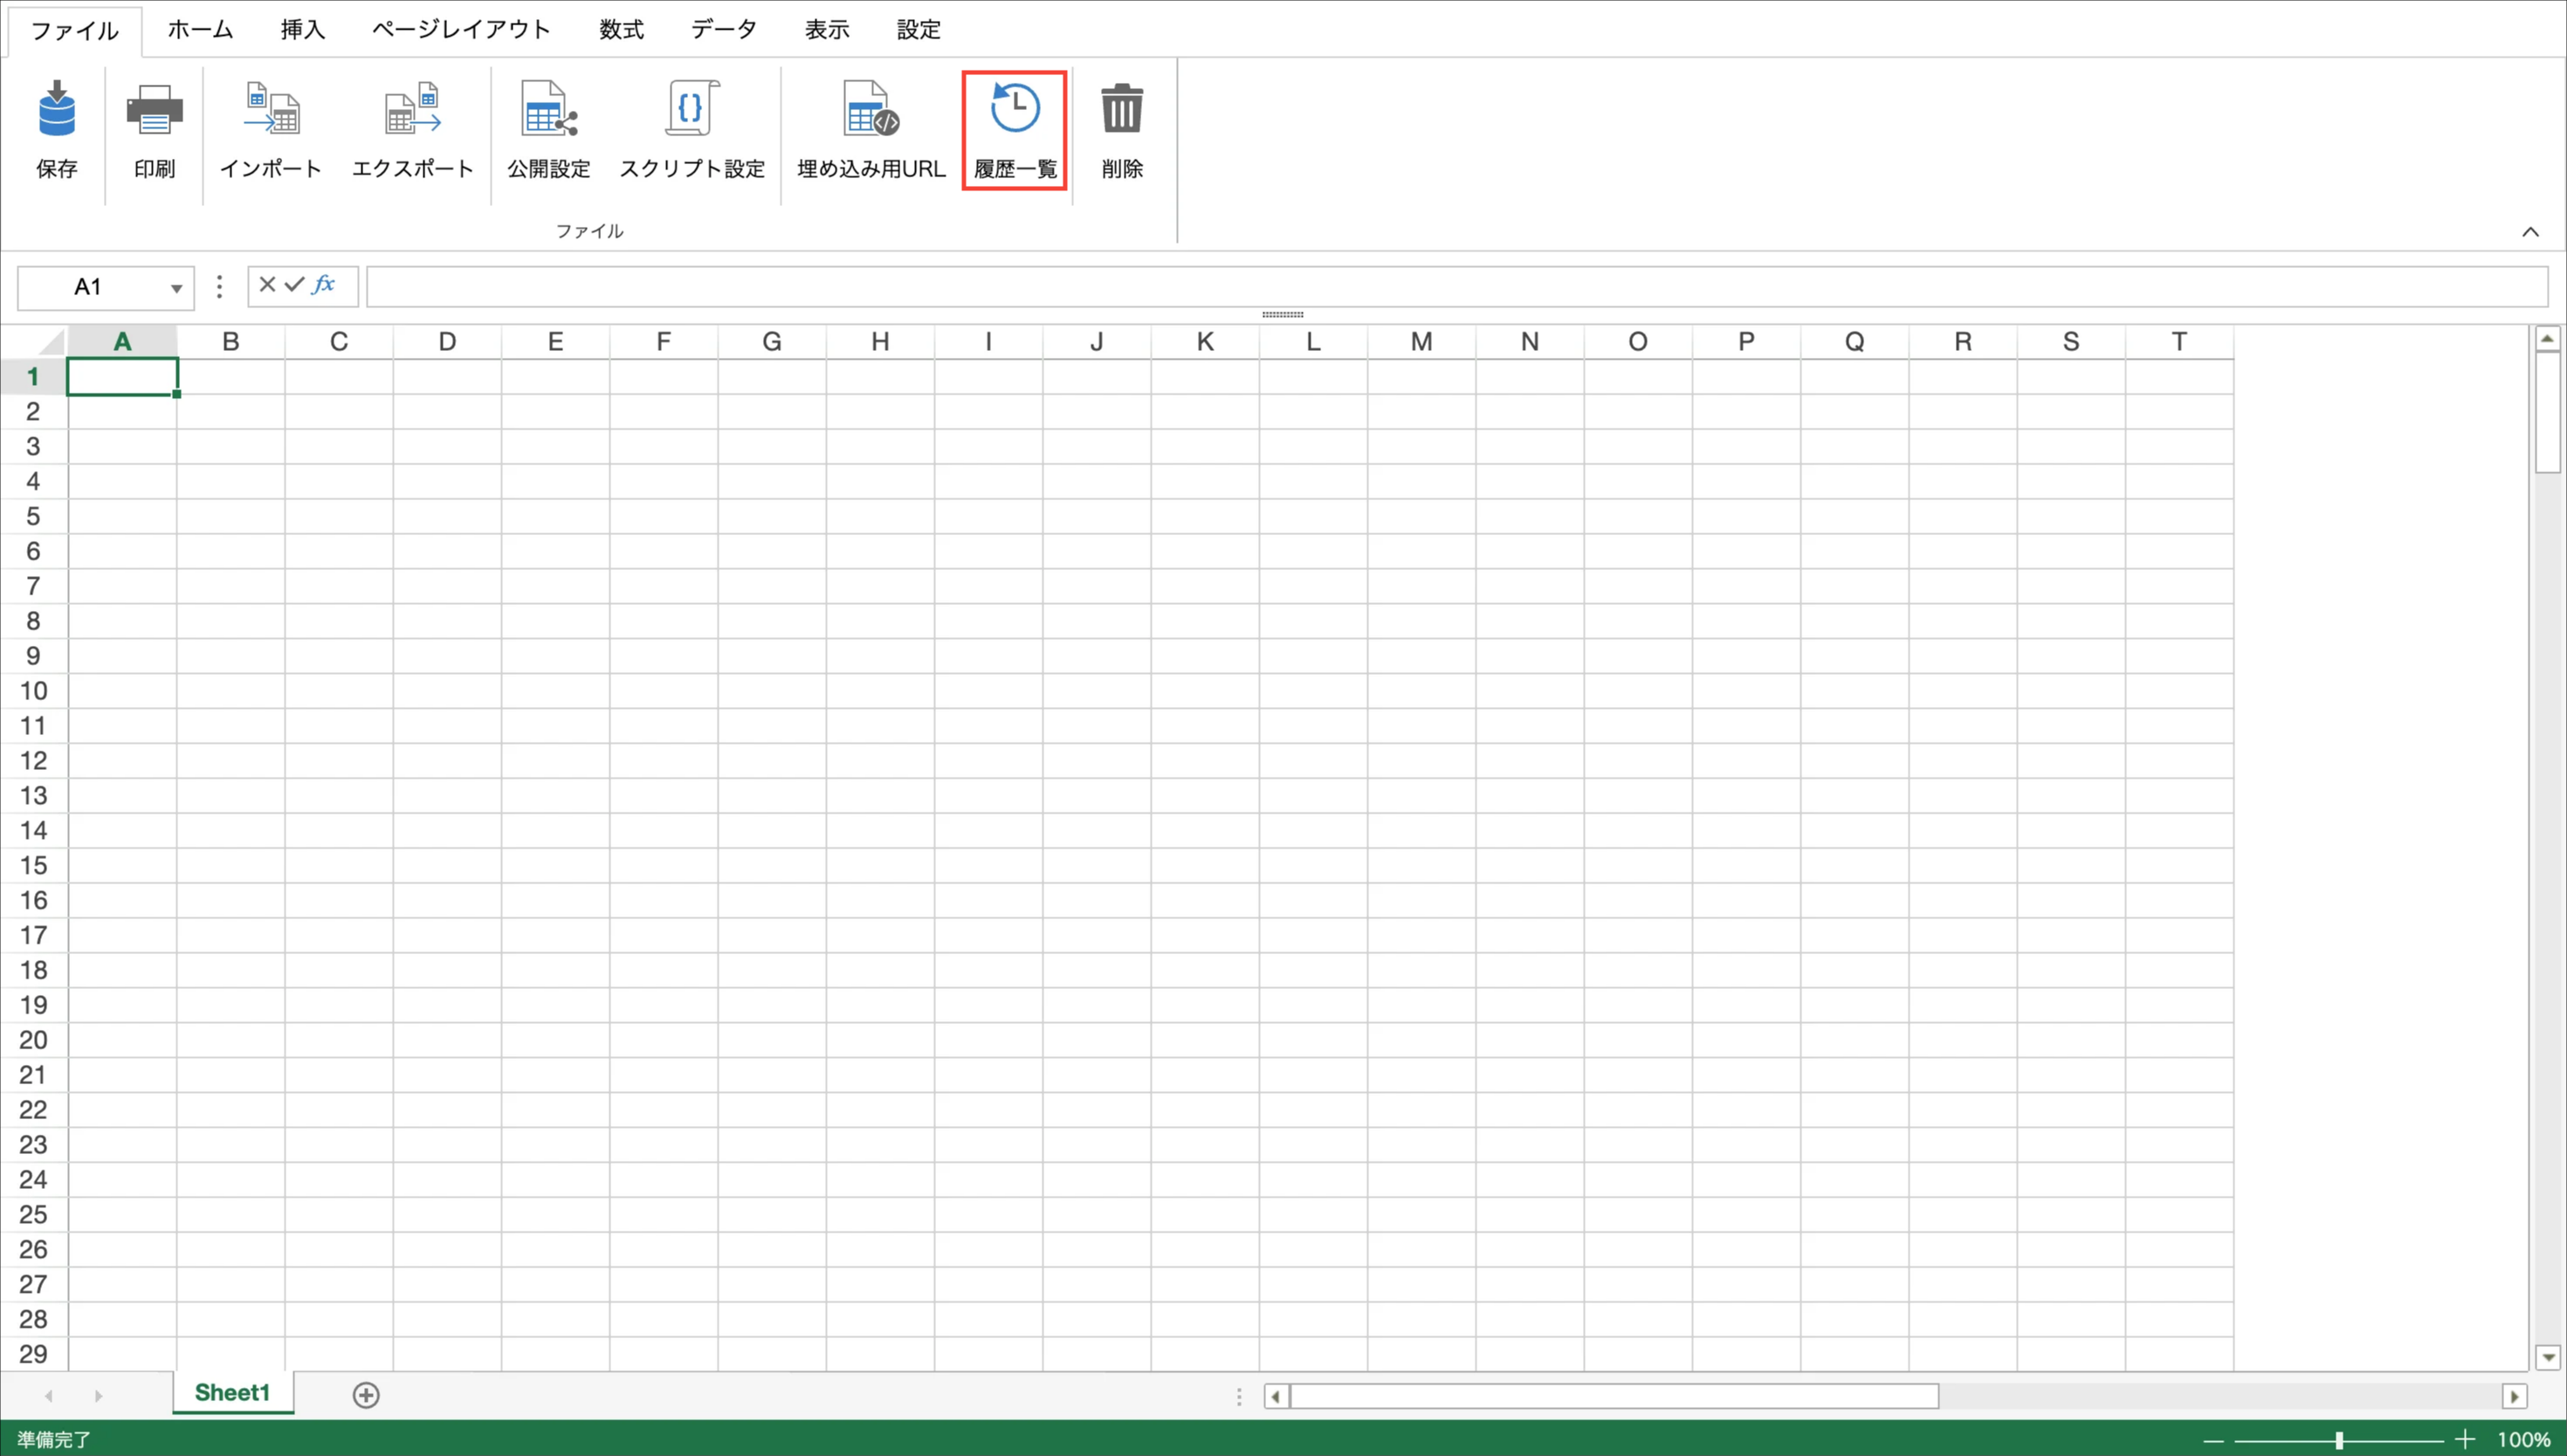This screenshot has height=1456, width=2567.
Task: Click the 埋め込み用URL icon
Action: [870, 110]
